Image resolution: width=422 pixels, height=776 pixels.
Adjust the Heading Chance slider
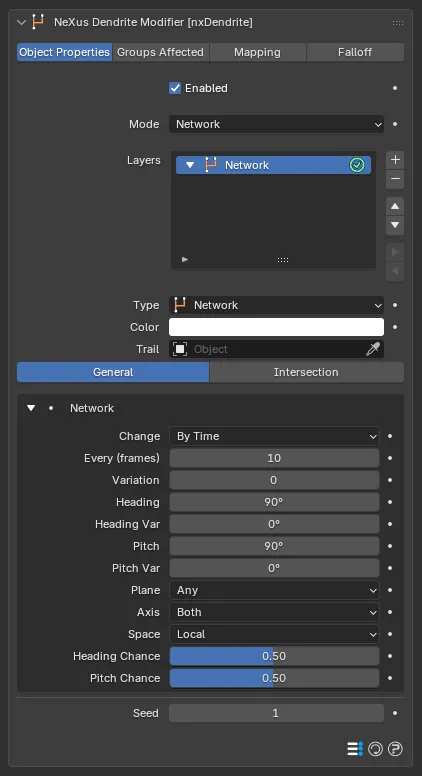pyautogui.click(x=274, y=656)
